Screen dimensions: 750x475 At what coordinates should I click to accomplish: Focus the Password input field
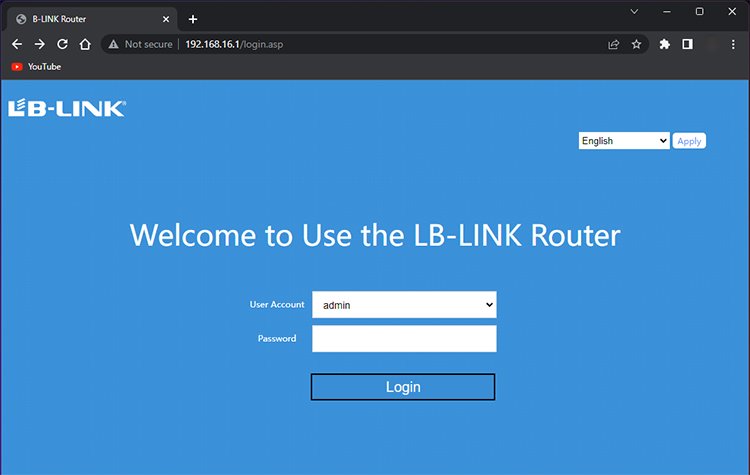click(x=404, y=339)
